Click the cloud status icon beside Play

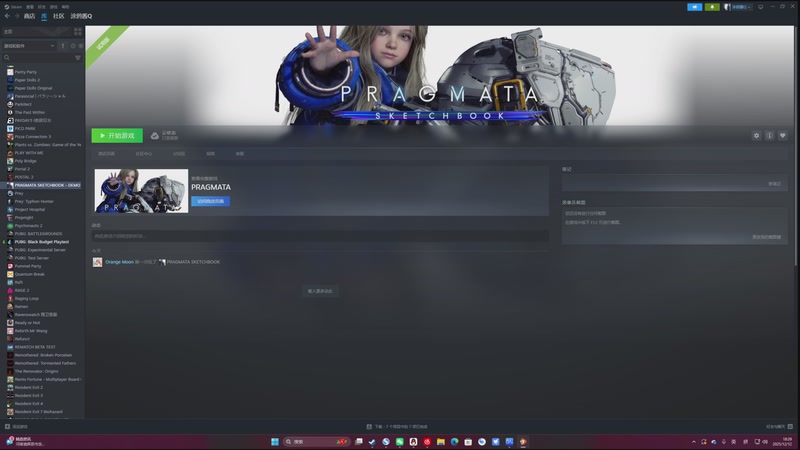pyautogui.click(x=155, y=136)
